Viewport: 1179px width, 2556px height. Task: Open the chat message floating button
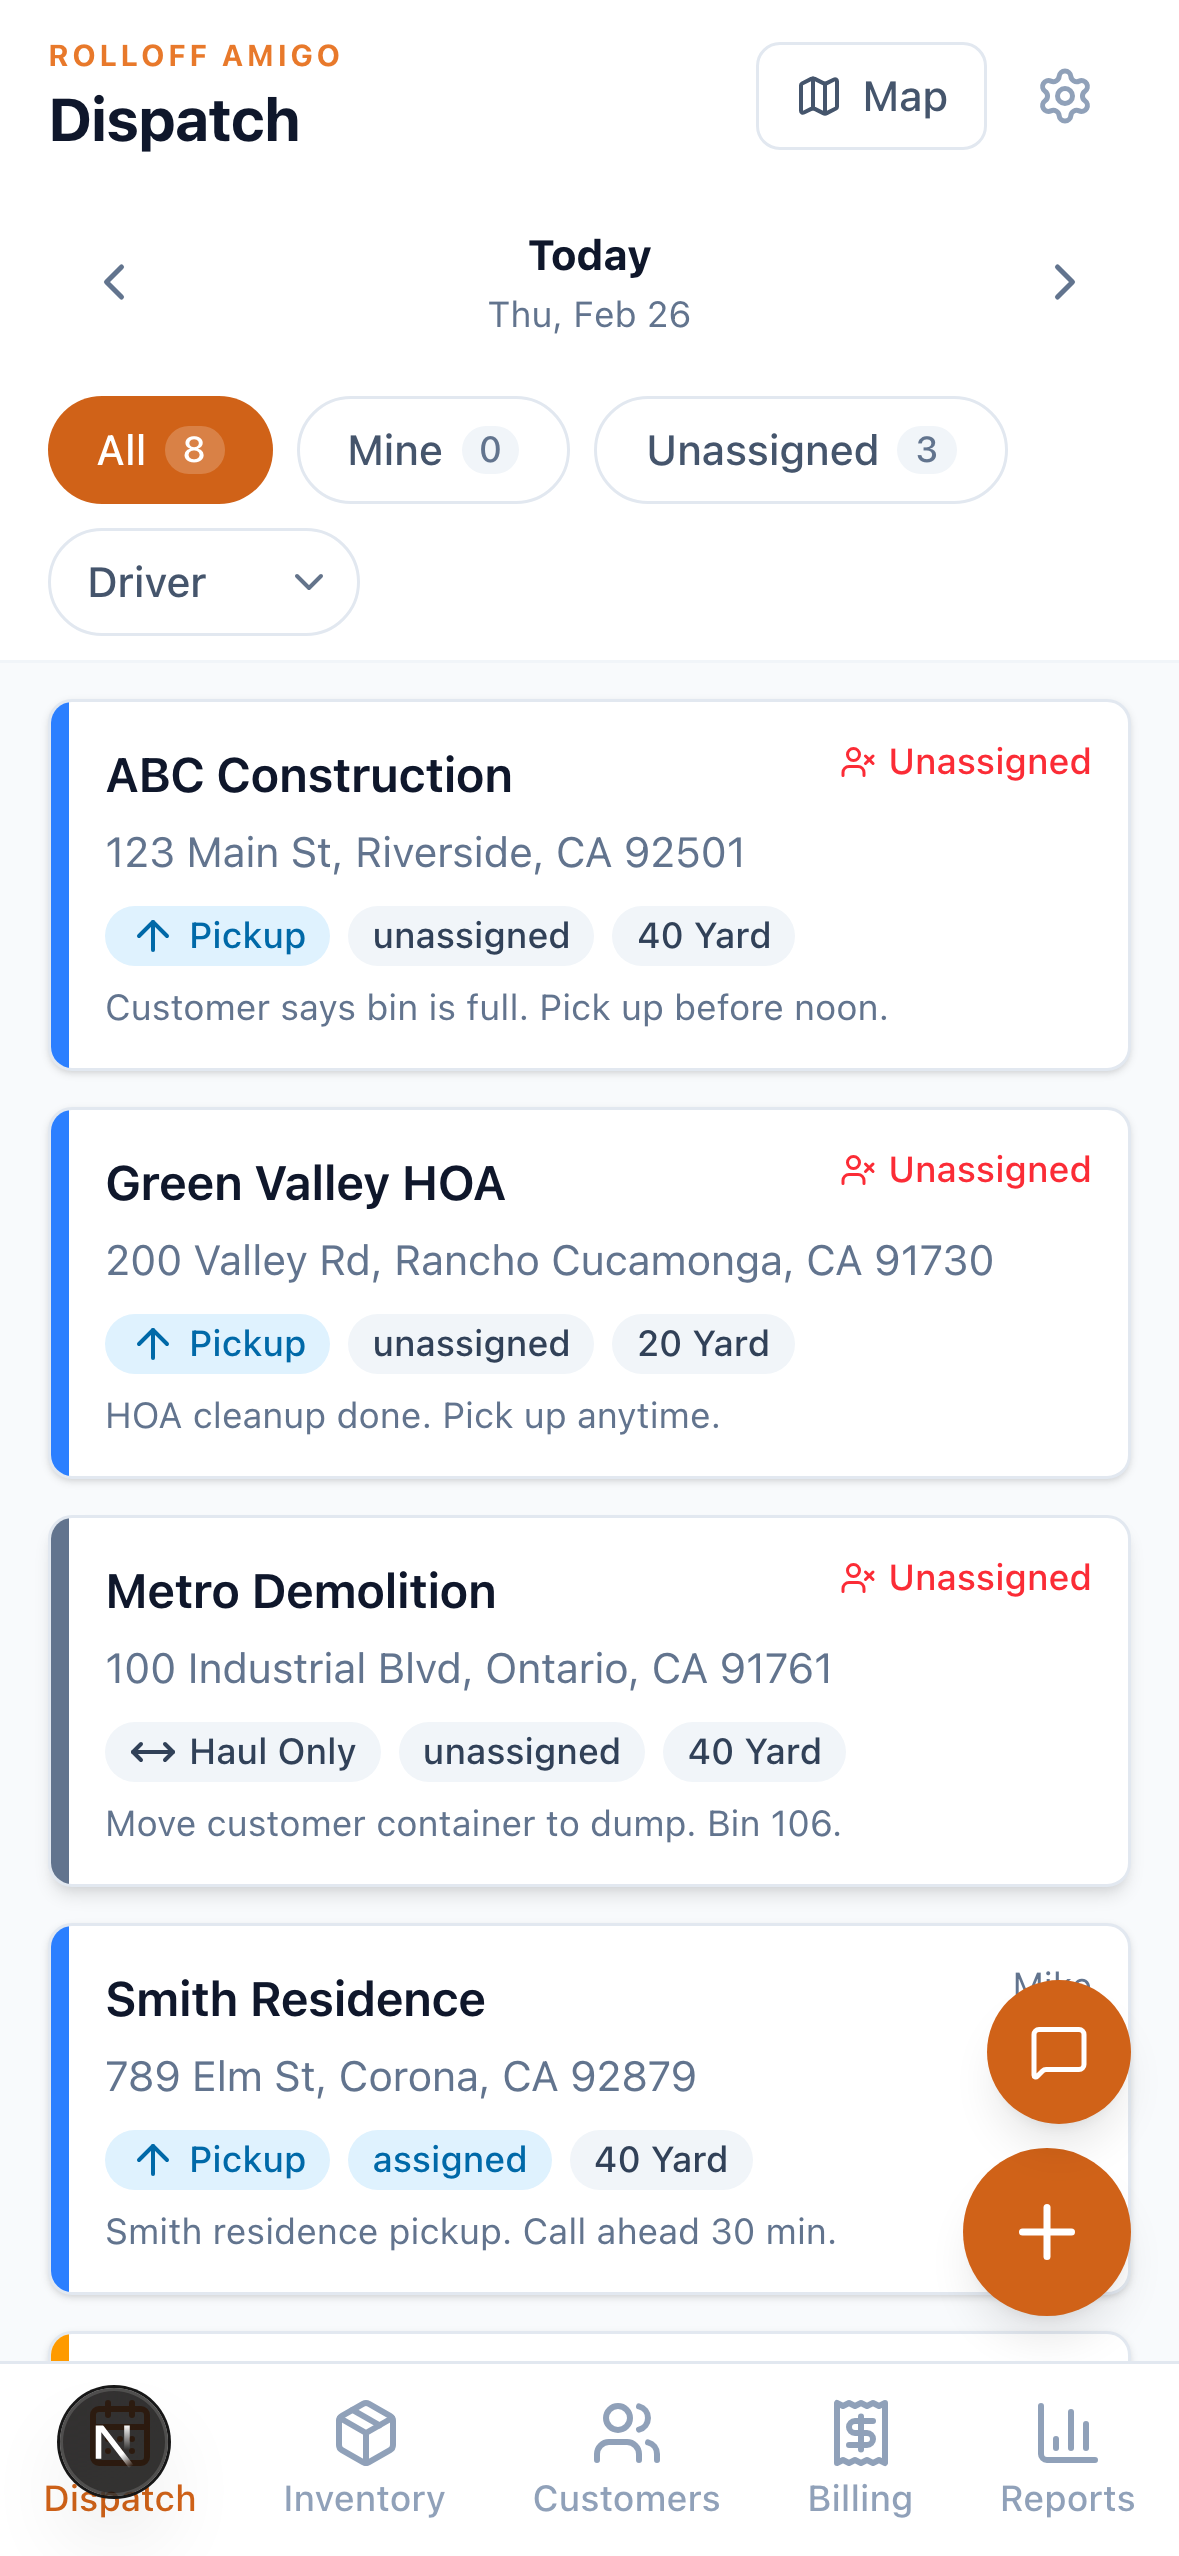click(1058, 2052)
